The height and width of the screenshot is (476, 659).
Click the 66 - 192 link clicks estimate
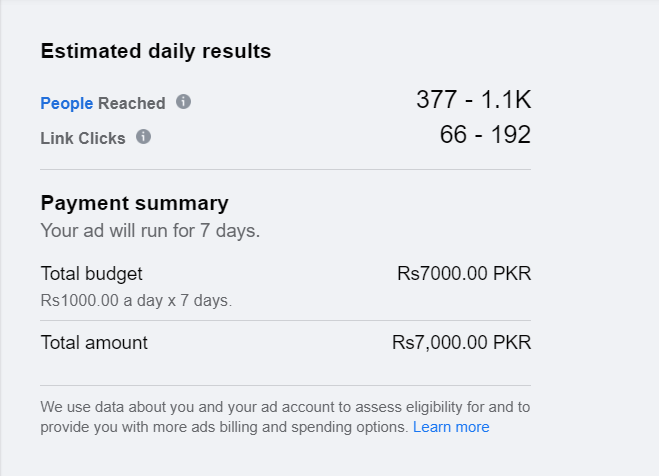(x=485, y=135)
